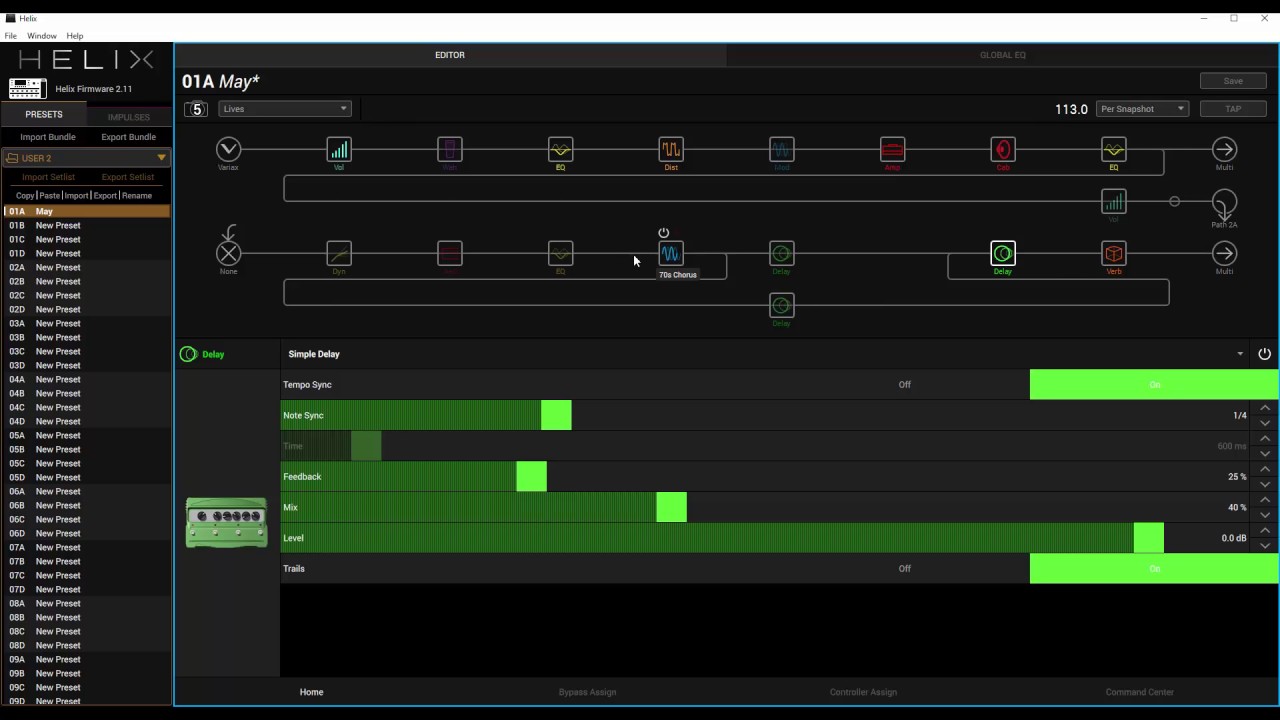
Task: Select the orange Verb block
Action: [x=1114, y=254]
